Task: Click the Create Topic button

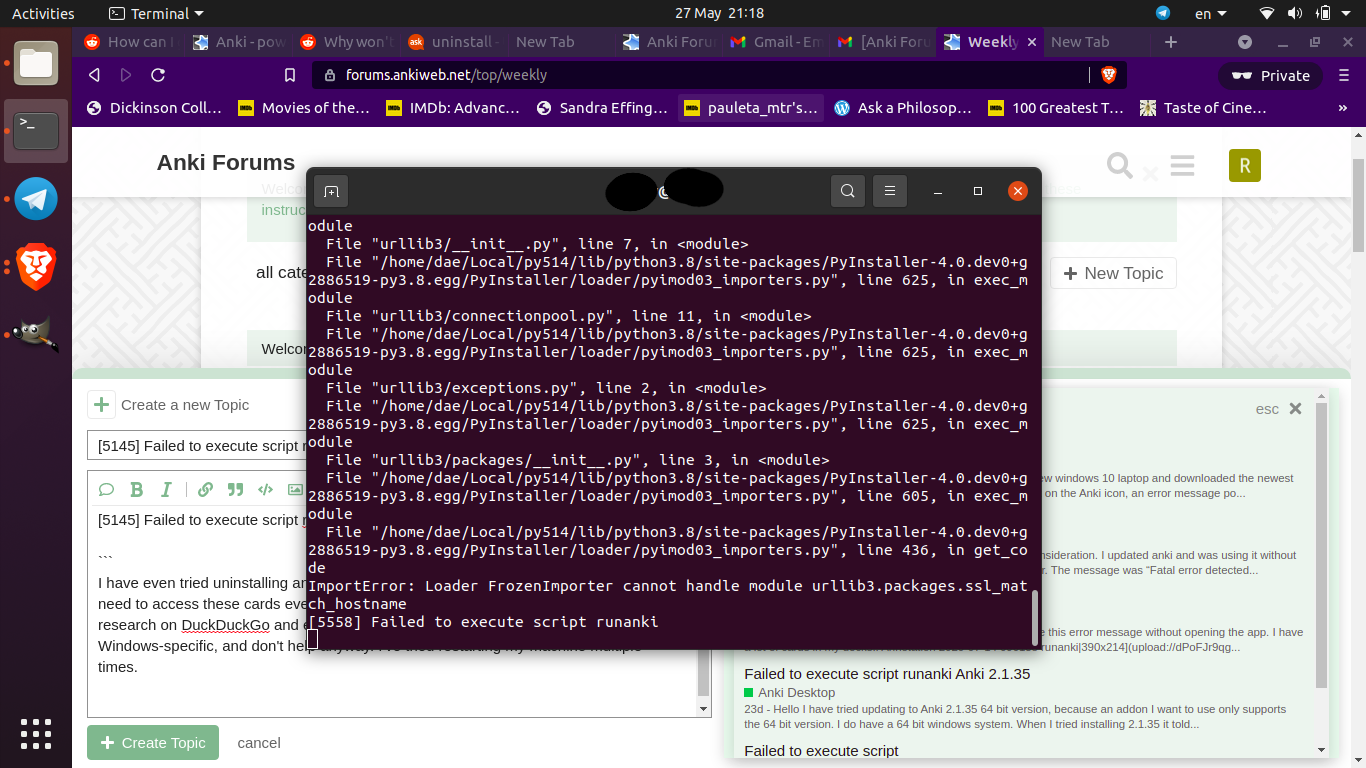Action: pos(153,742)
